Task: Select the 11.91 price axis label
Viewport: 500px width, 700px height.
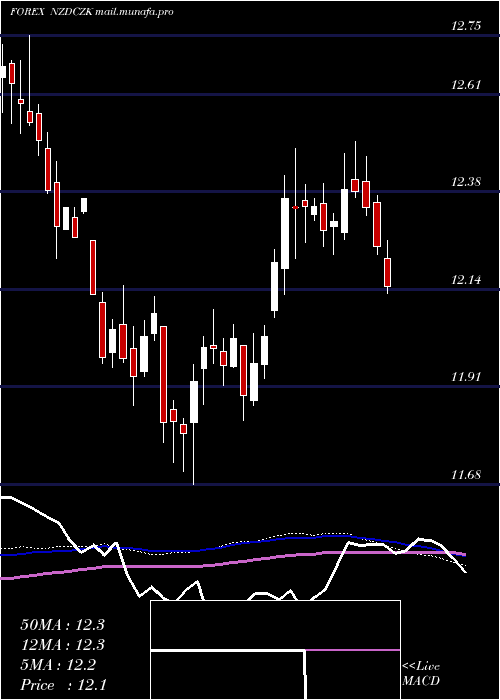Action: (x=466, y=377)
